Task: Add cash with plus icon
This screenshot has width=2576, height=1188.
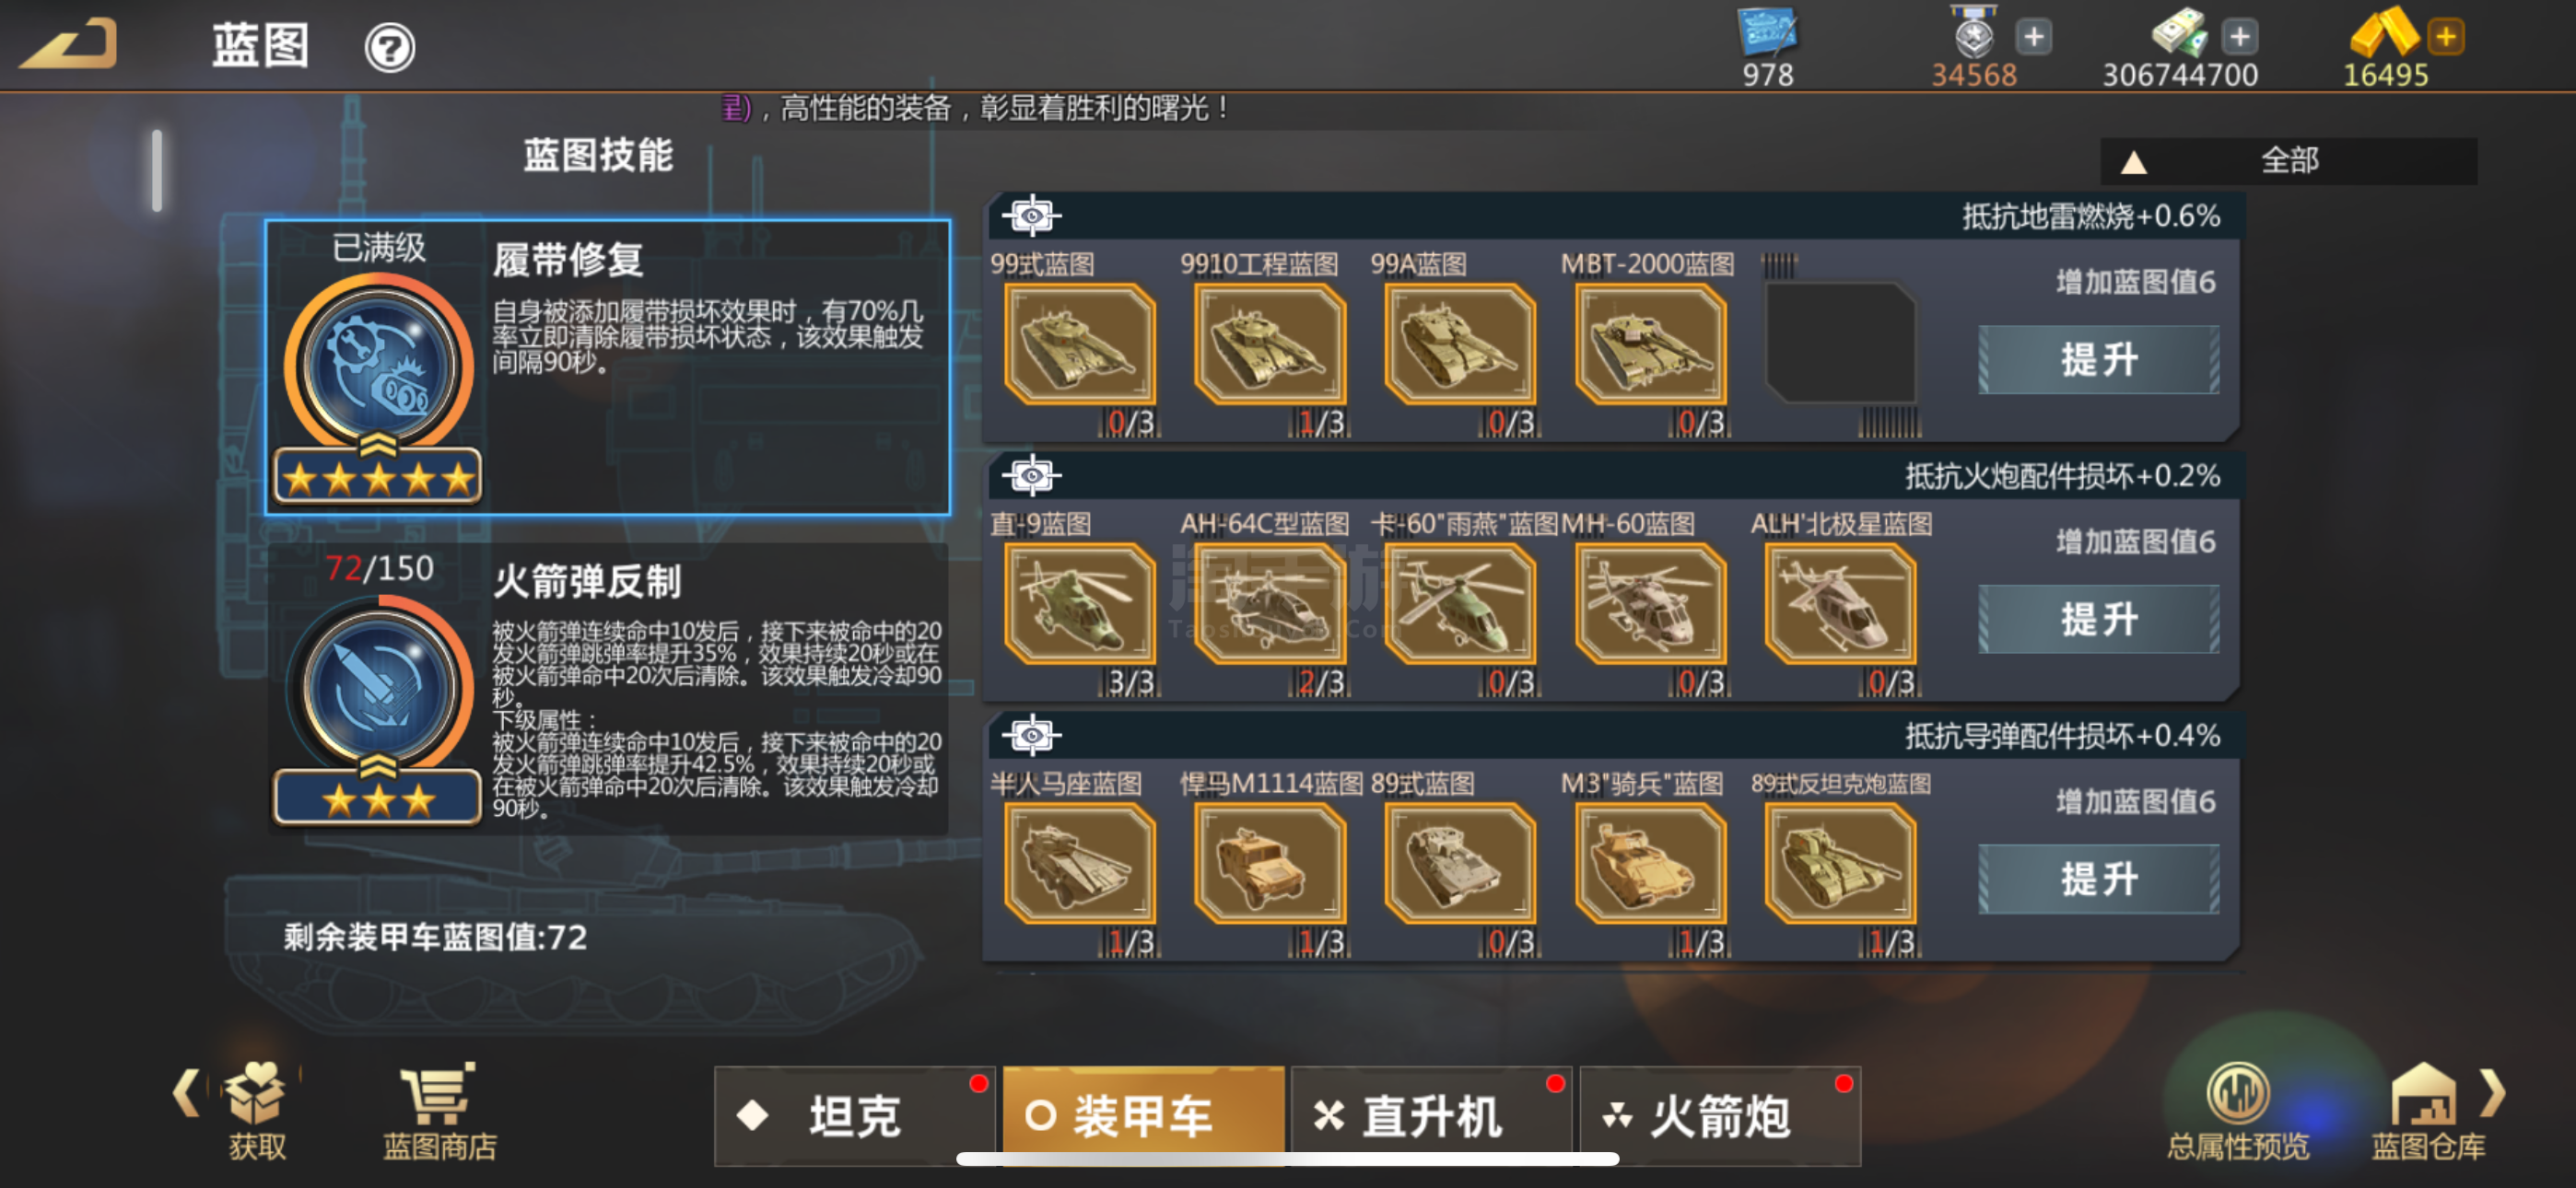Action: click(x=2239, y=37)
